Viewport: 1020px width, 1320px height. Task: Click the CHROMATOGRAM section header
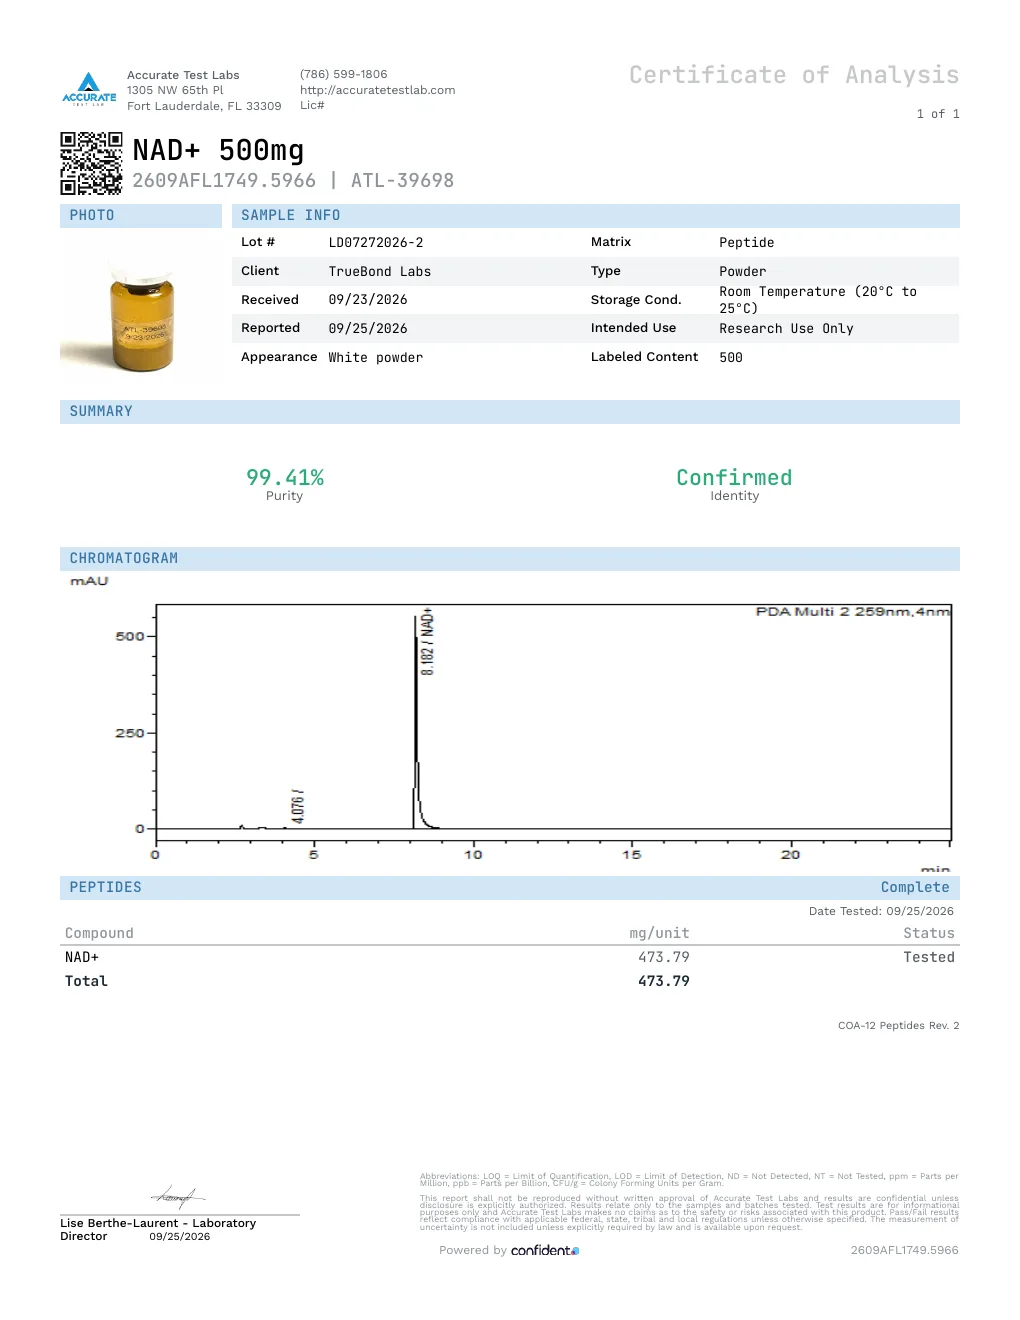pyautogui.click(x=510, y=559)
